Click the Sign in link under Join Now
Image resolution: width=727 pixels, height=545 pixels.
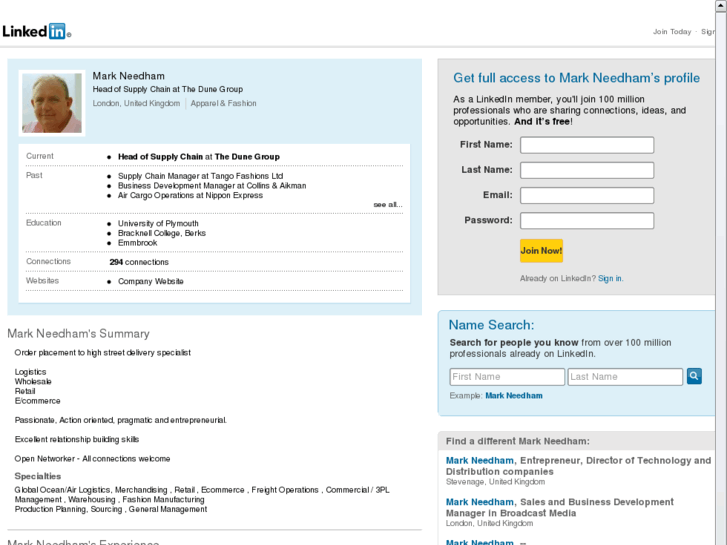(609, 278)
